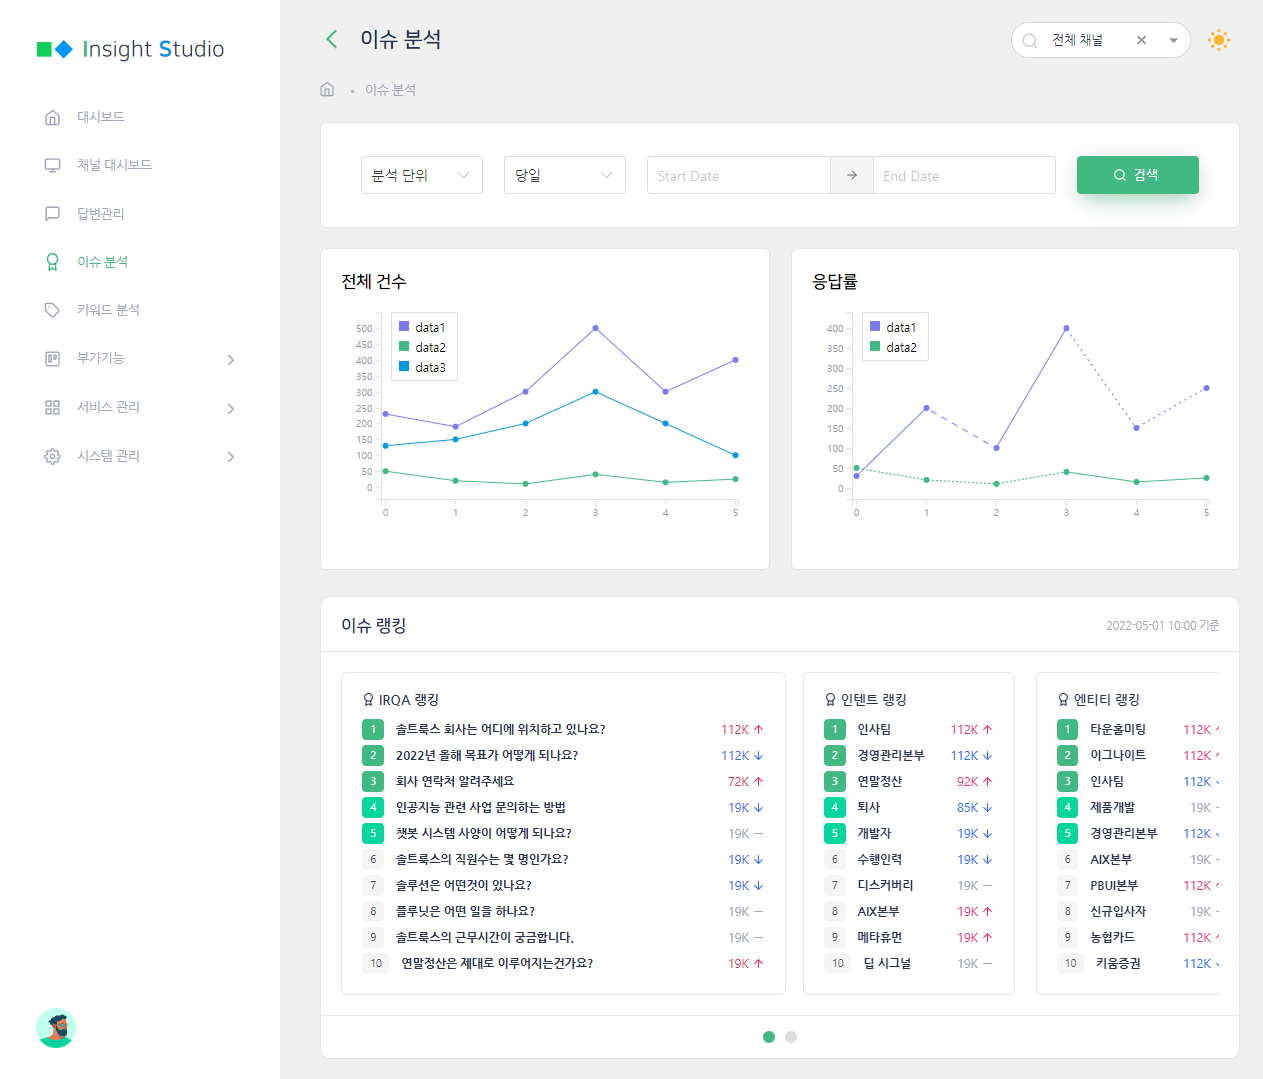The height and width of the screenshot is (1079, 1263).
Task: Open the user avatar profile
Action: tap(56, 1028)
